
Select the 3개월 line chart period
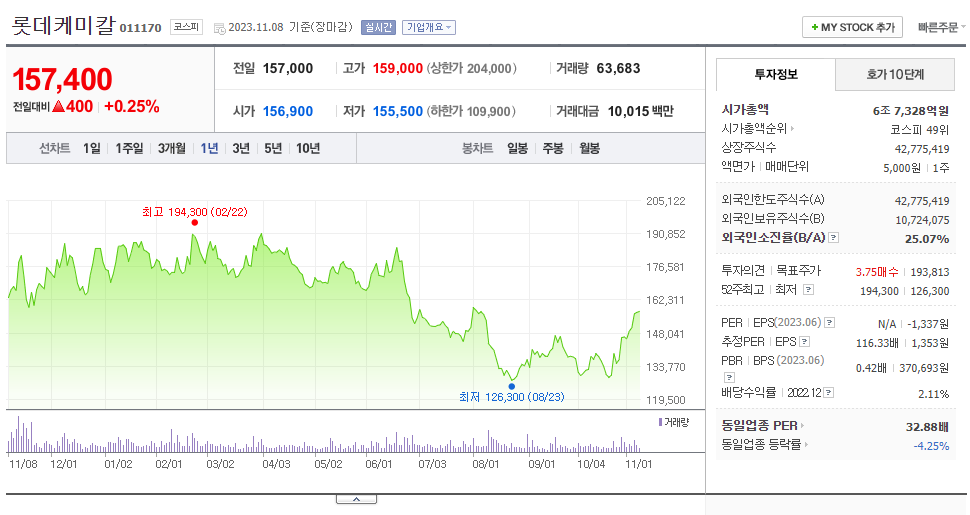pyautogui.click(x=171, y=149)
